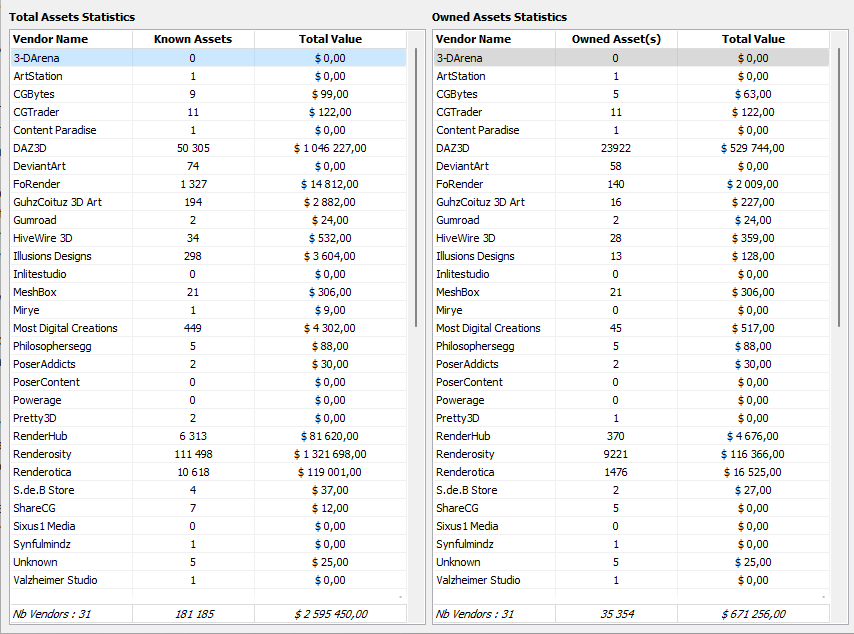The width and height of the screenshot is (854, 634).
Task: Select Illusions Designs with 13 owned assets
Action: 632,256
